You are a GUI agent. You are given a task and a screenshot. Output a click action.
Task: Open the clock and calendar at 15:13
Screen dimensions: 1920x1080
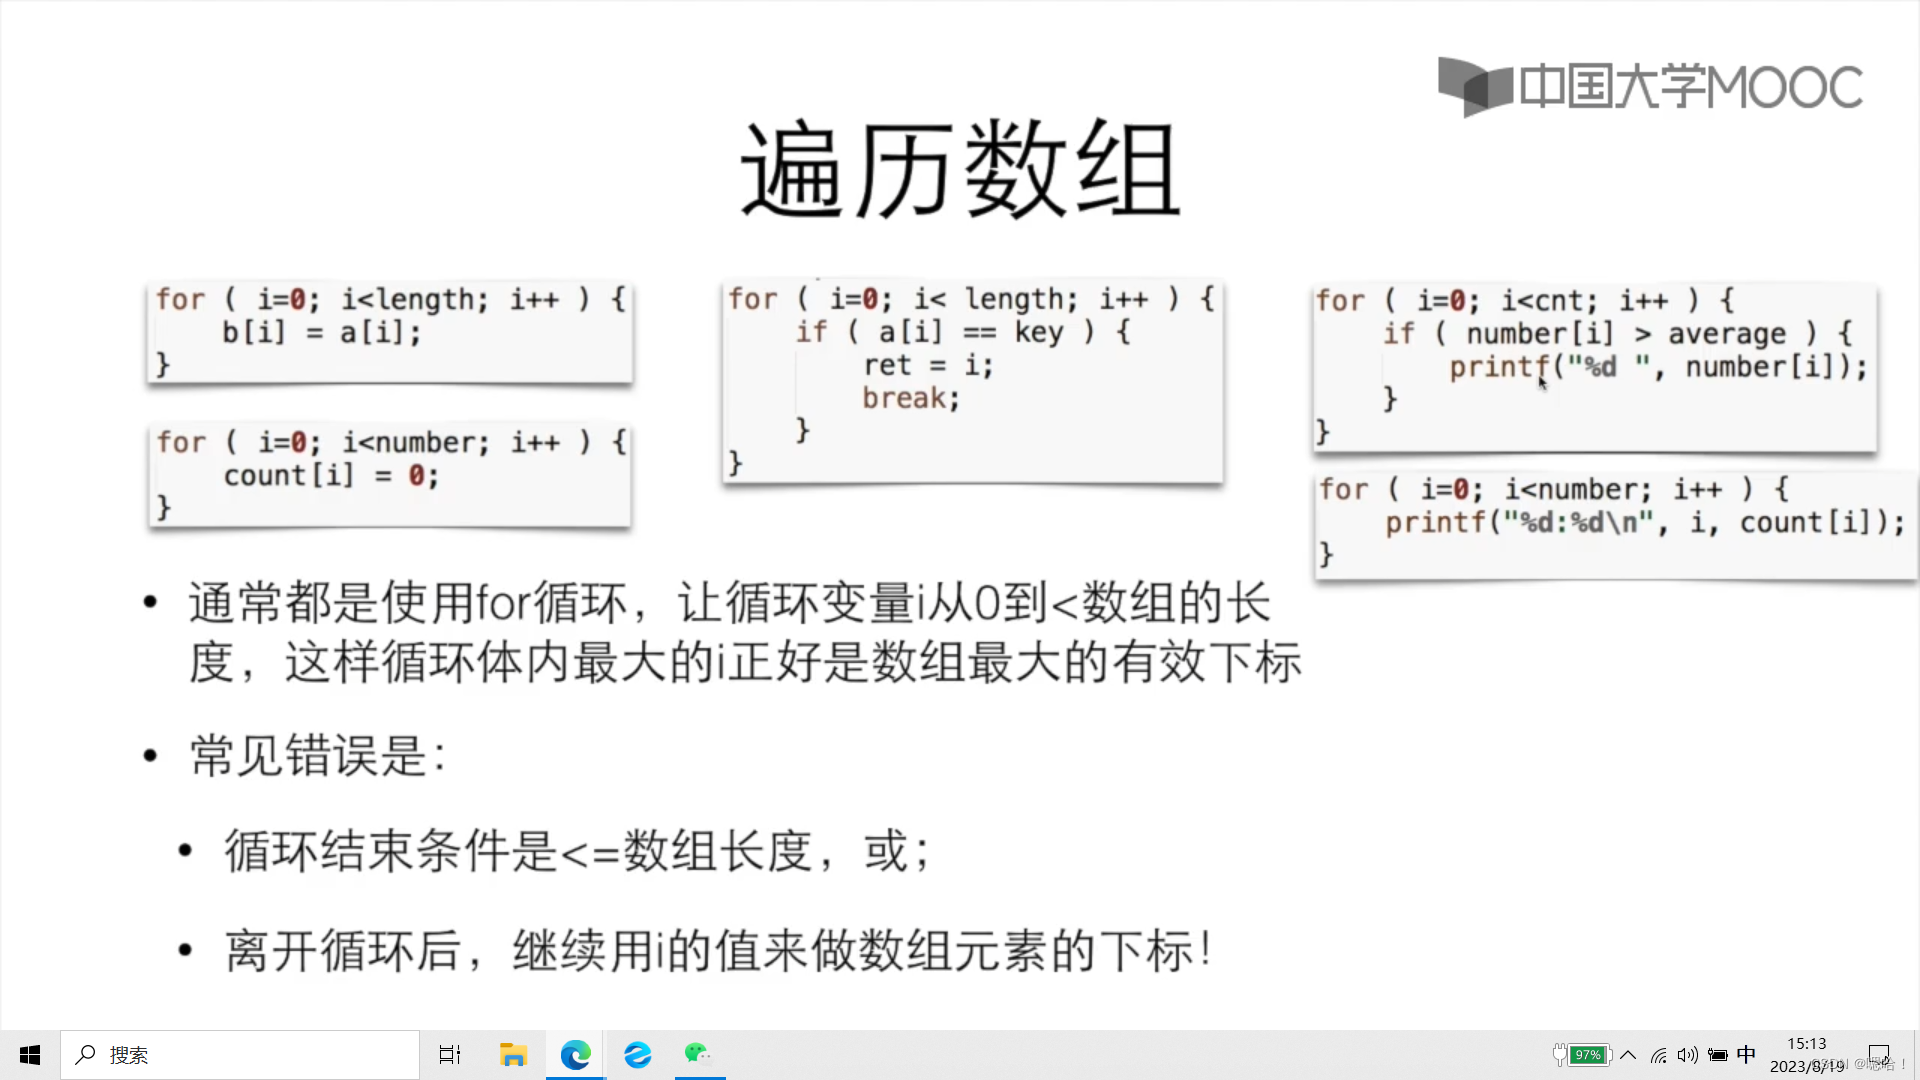tap(1807, 1055)
